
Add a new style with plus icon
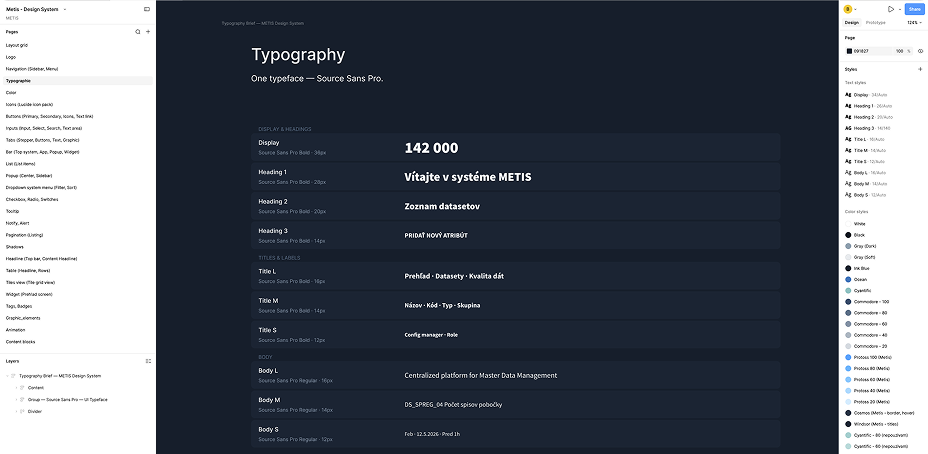coord(920,69)
